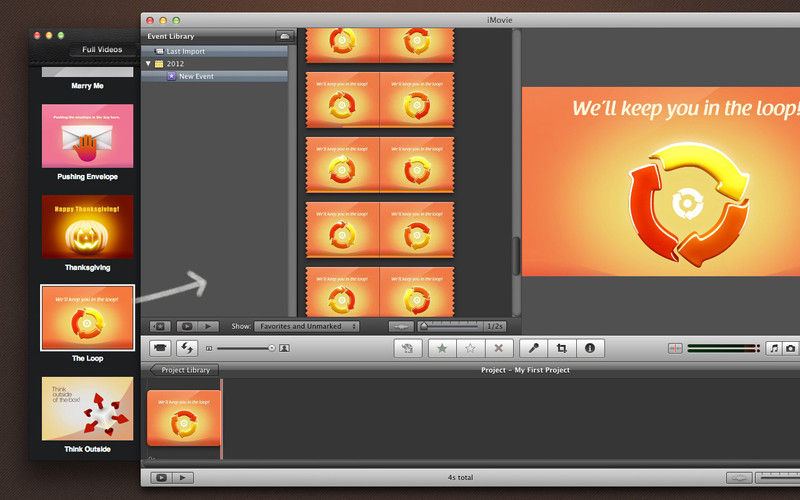The width and height of the screenshot is (800, 500).
Task: Add selection to project with edit tool
Action: click(x=407, y=348)
